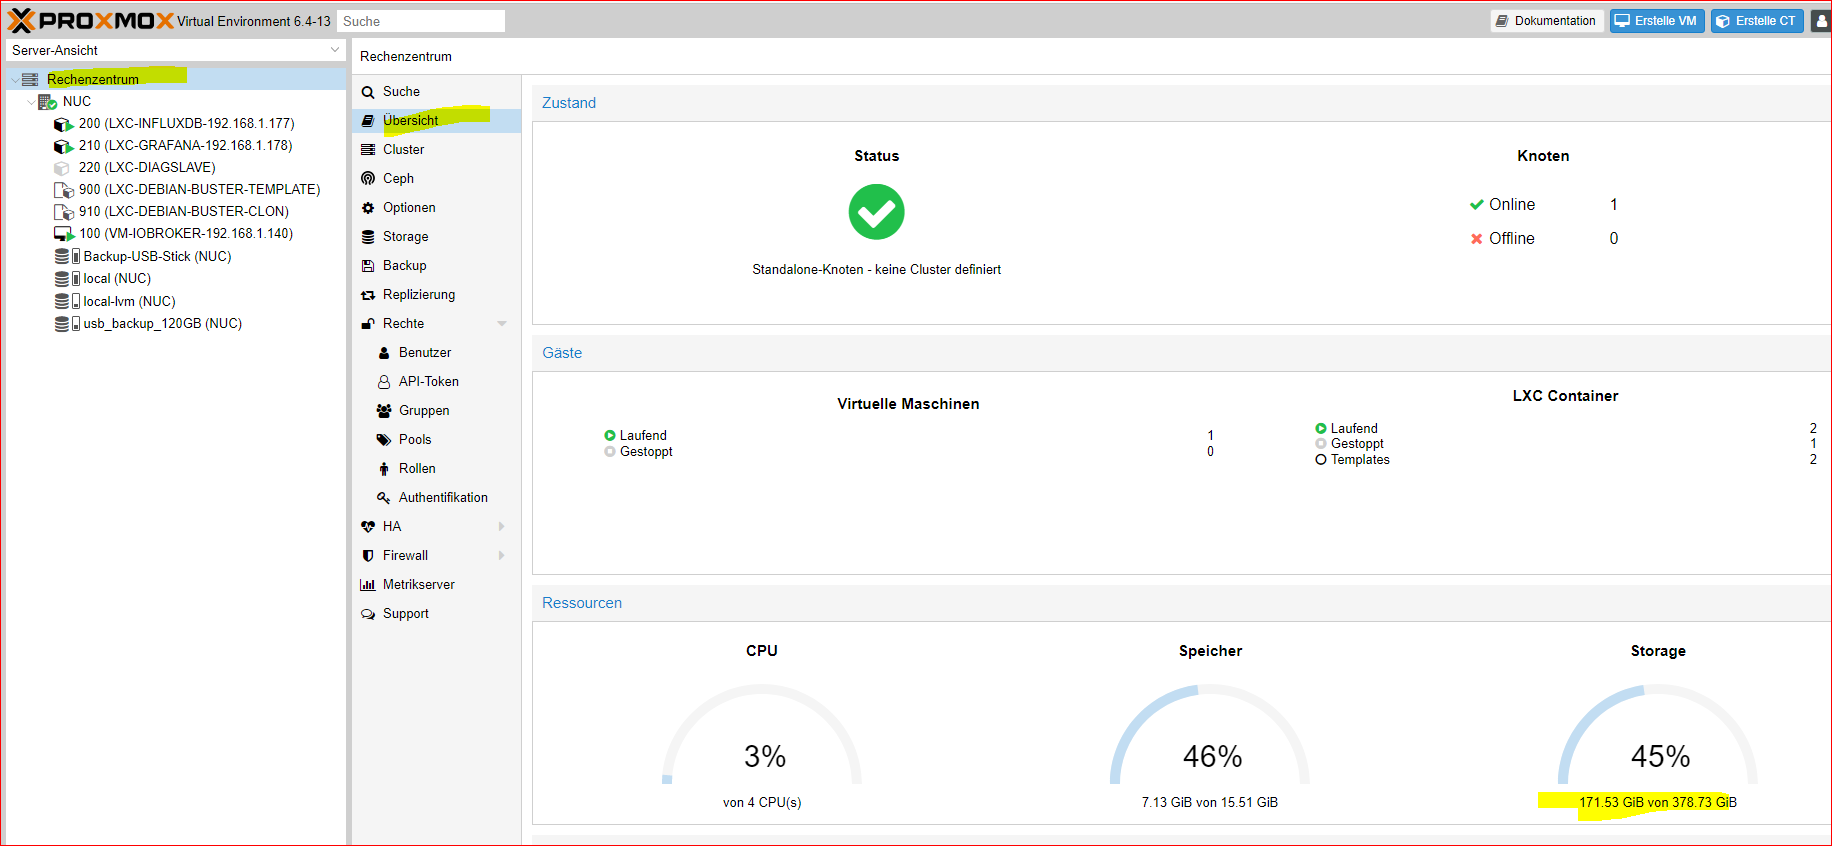Collapse the NUC node in tree
Image resolution: width=1832 pixels, height=846 pixels.
click(31, 102)
